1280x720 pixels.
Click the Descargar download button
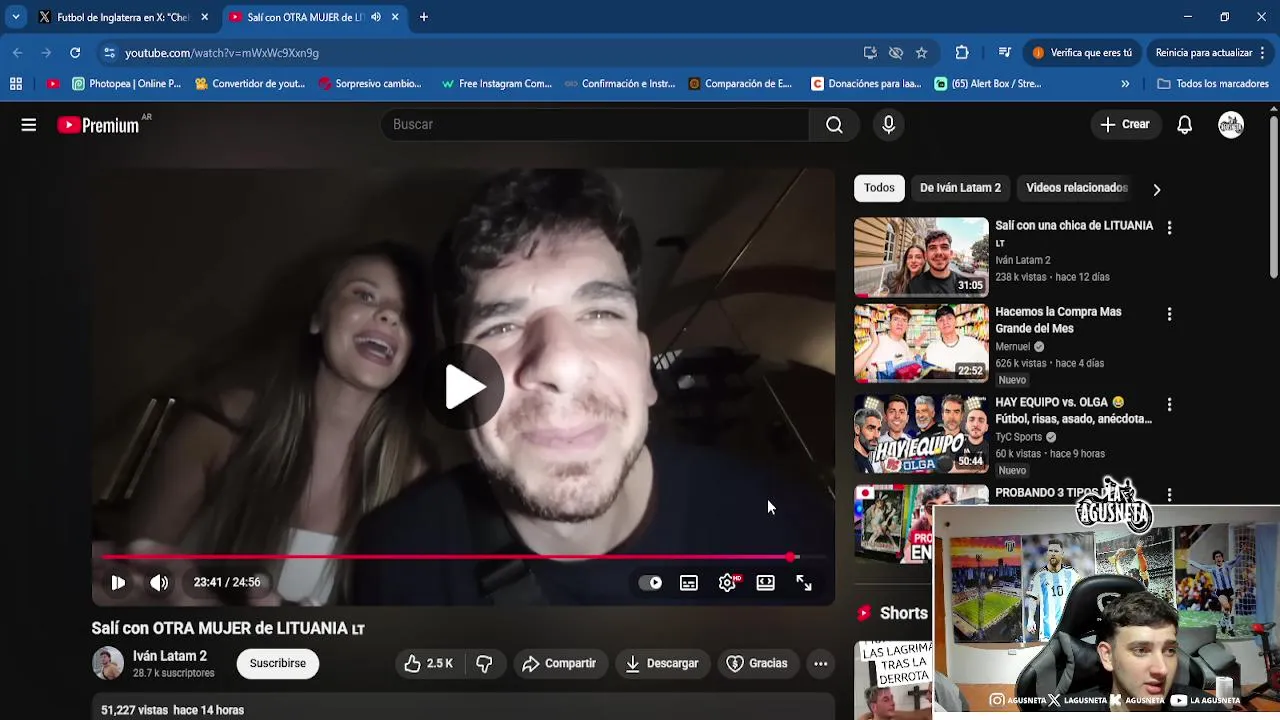coord(662,663)
